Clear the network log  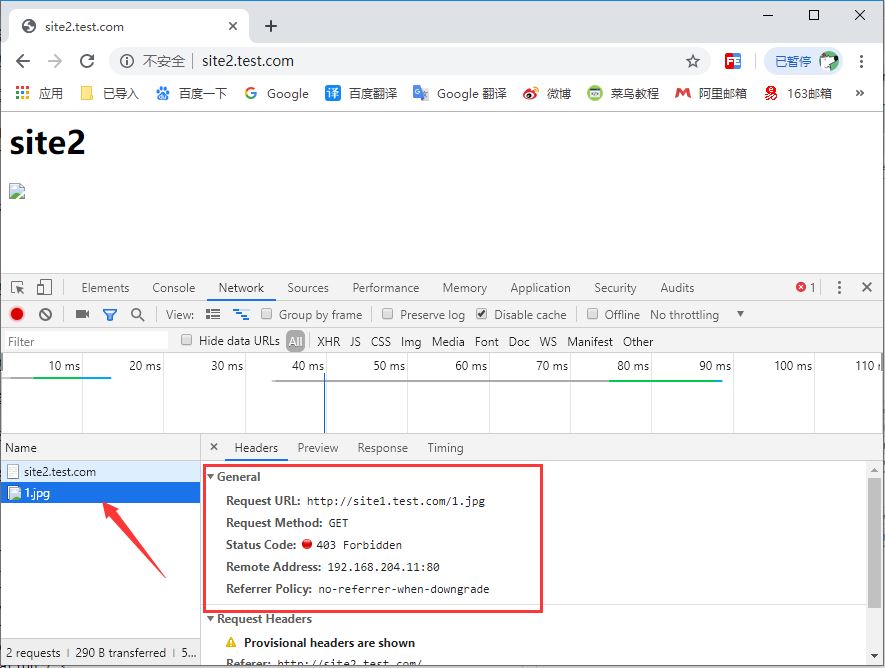[45, 314]
